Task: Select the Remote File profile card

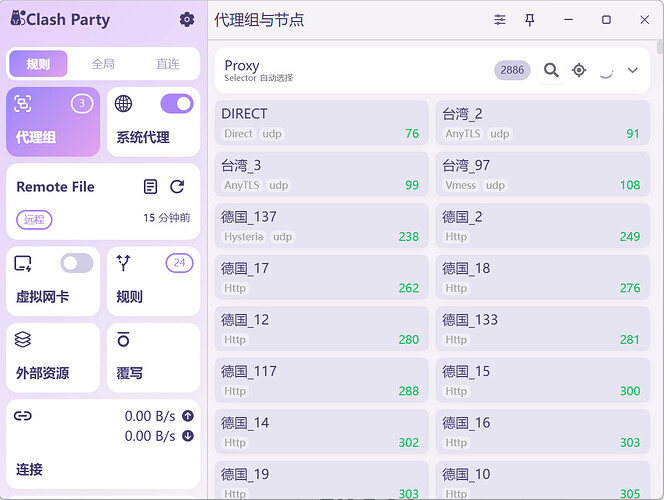Action: [x=103, y=202]
